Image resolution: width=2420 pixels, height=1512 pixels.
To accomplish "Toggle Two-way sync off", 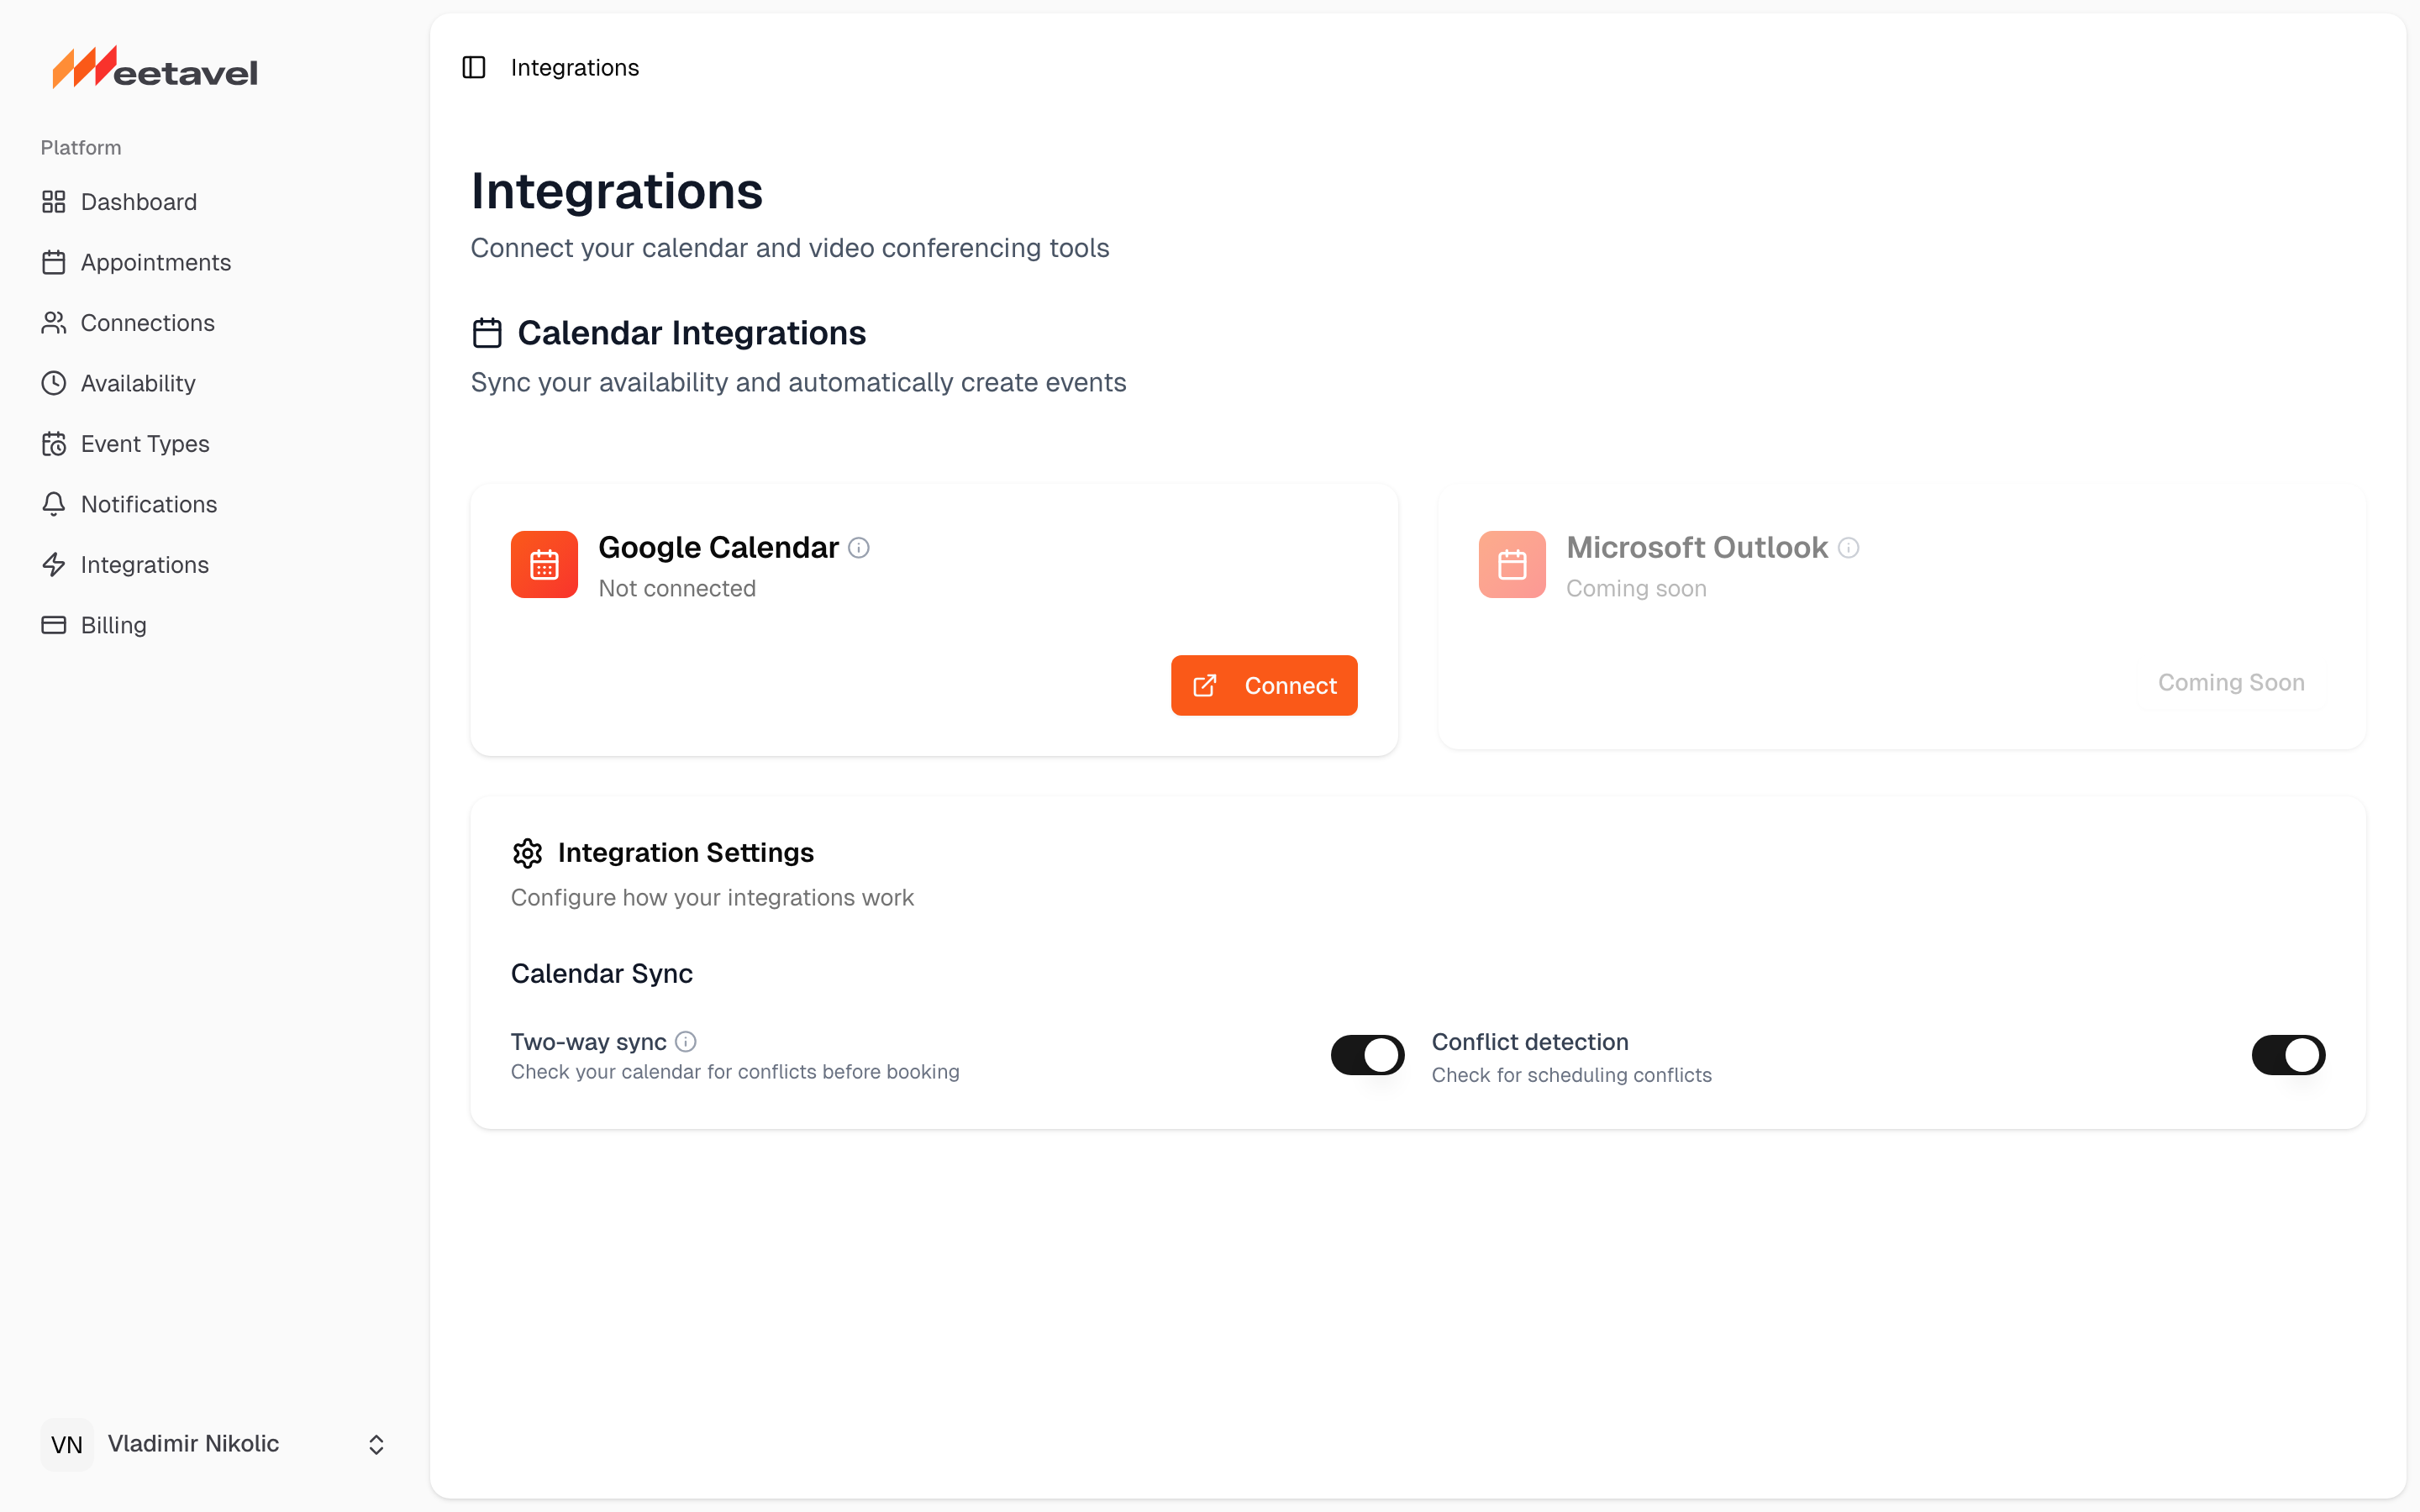I will pos(1367,1055).
